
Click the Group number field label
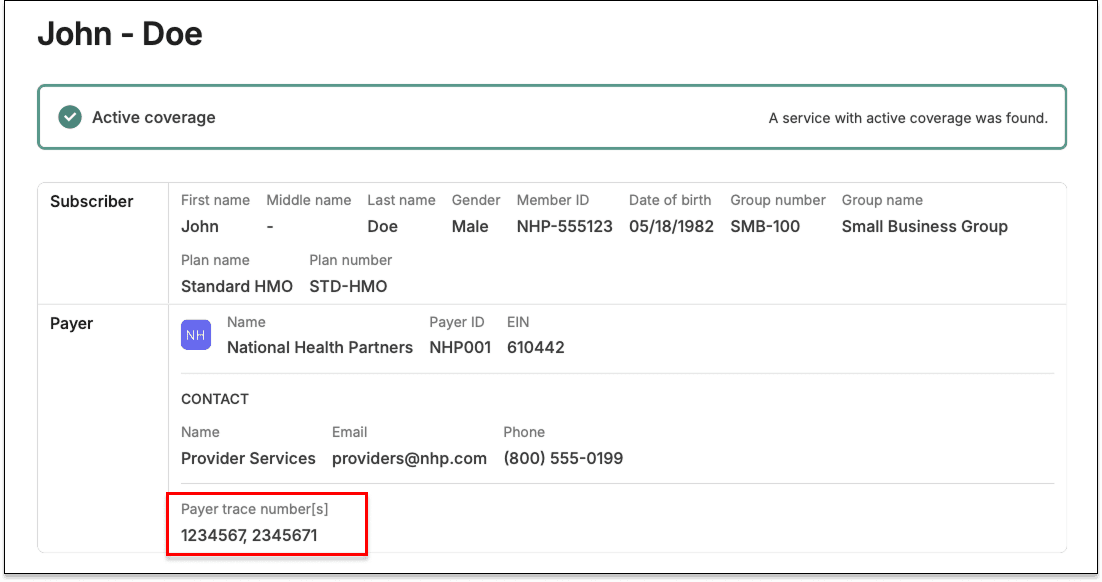coord(777,200)
